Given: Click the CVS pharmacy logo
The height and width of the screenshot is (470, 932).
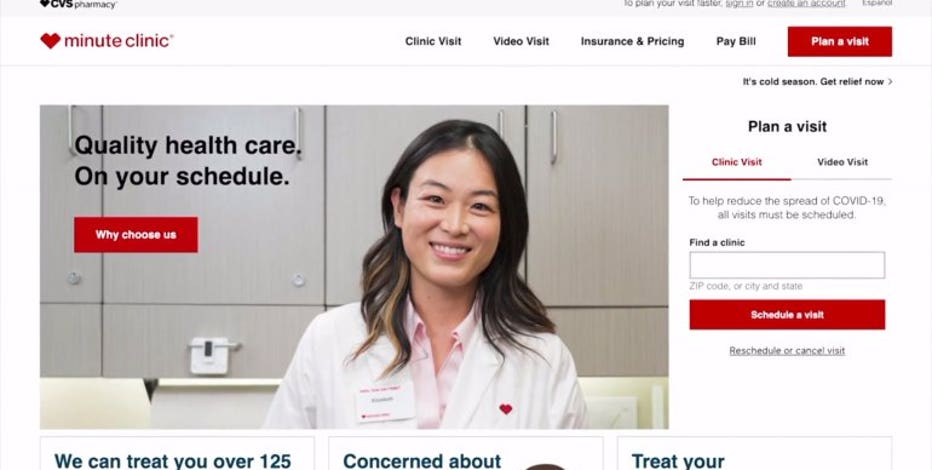Looking at the screenshot, I should point(78,4).
